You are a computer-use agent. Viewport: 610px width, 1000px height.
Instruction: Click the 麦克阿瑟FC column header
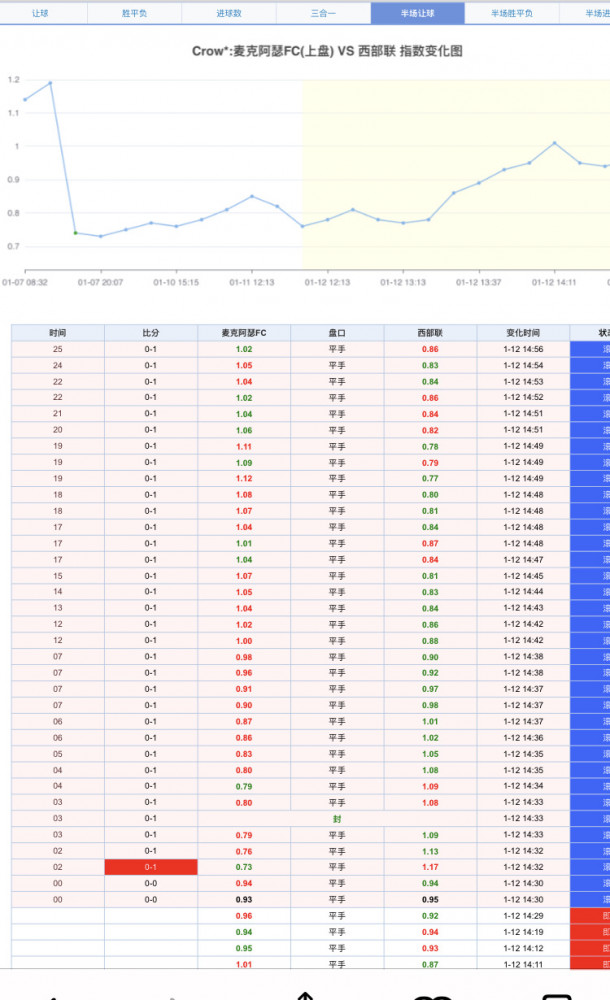click(244, 333)
